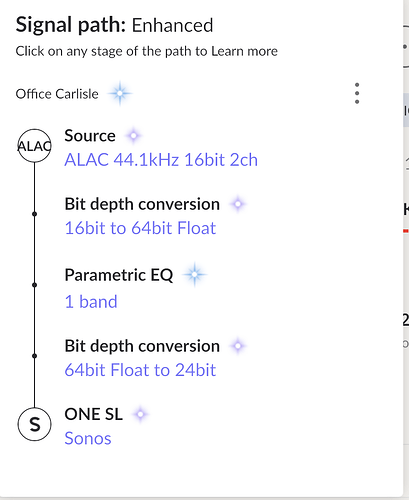The height and width of the screenshot is (500, 409).
Task: Click the Parametric EQ stage heading
Action: pos(119,275)
